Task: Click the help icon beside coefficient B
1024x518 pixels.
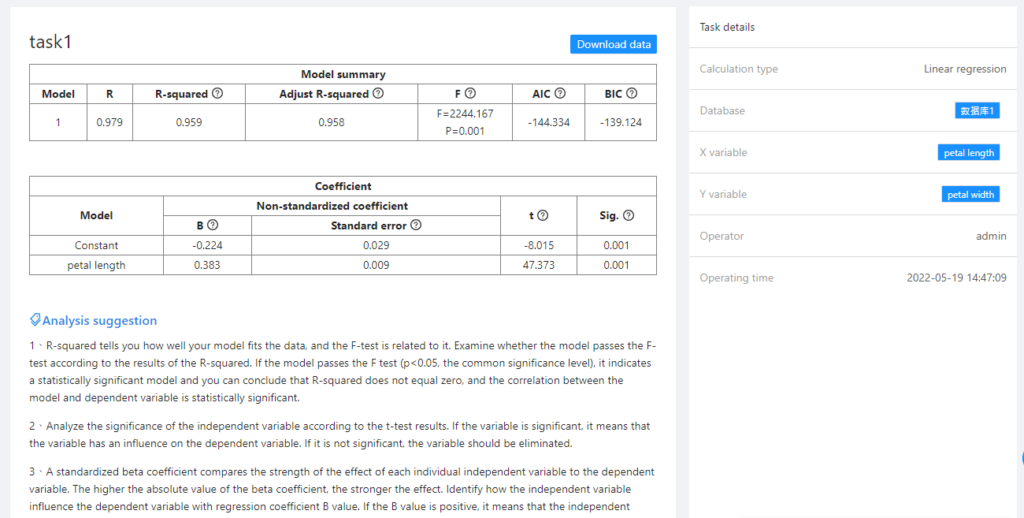Action: coord(213,225)
